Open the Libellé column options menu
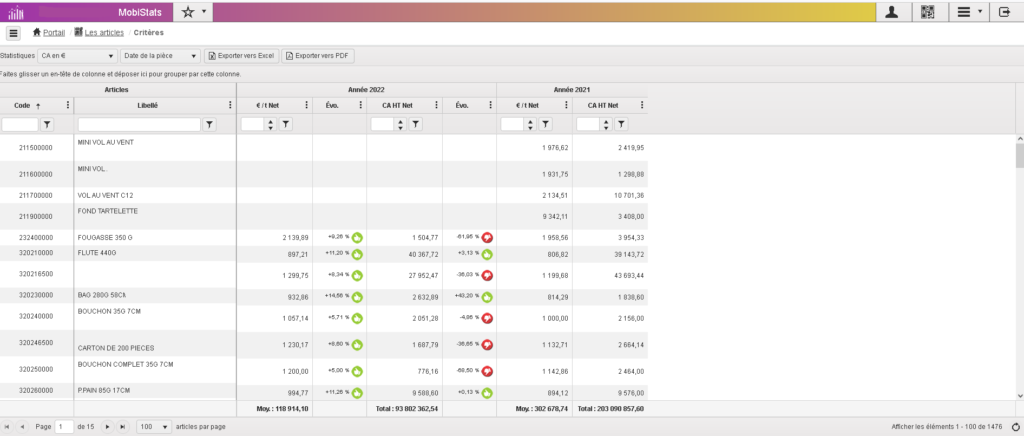Screen dimensions: 1024x436 pos(229,105)
